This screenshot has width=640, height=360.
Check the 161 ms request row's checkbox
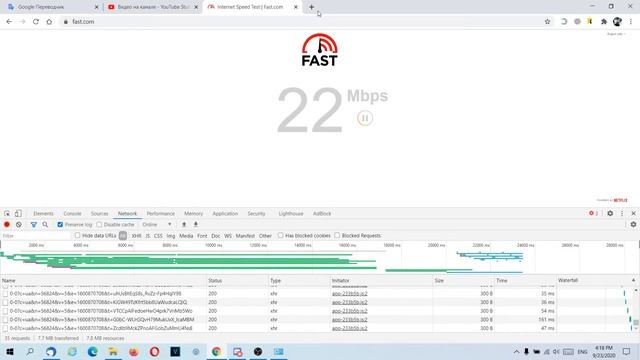[5, 320]
